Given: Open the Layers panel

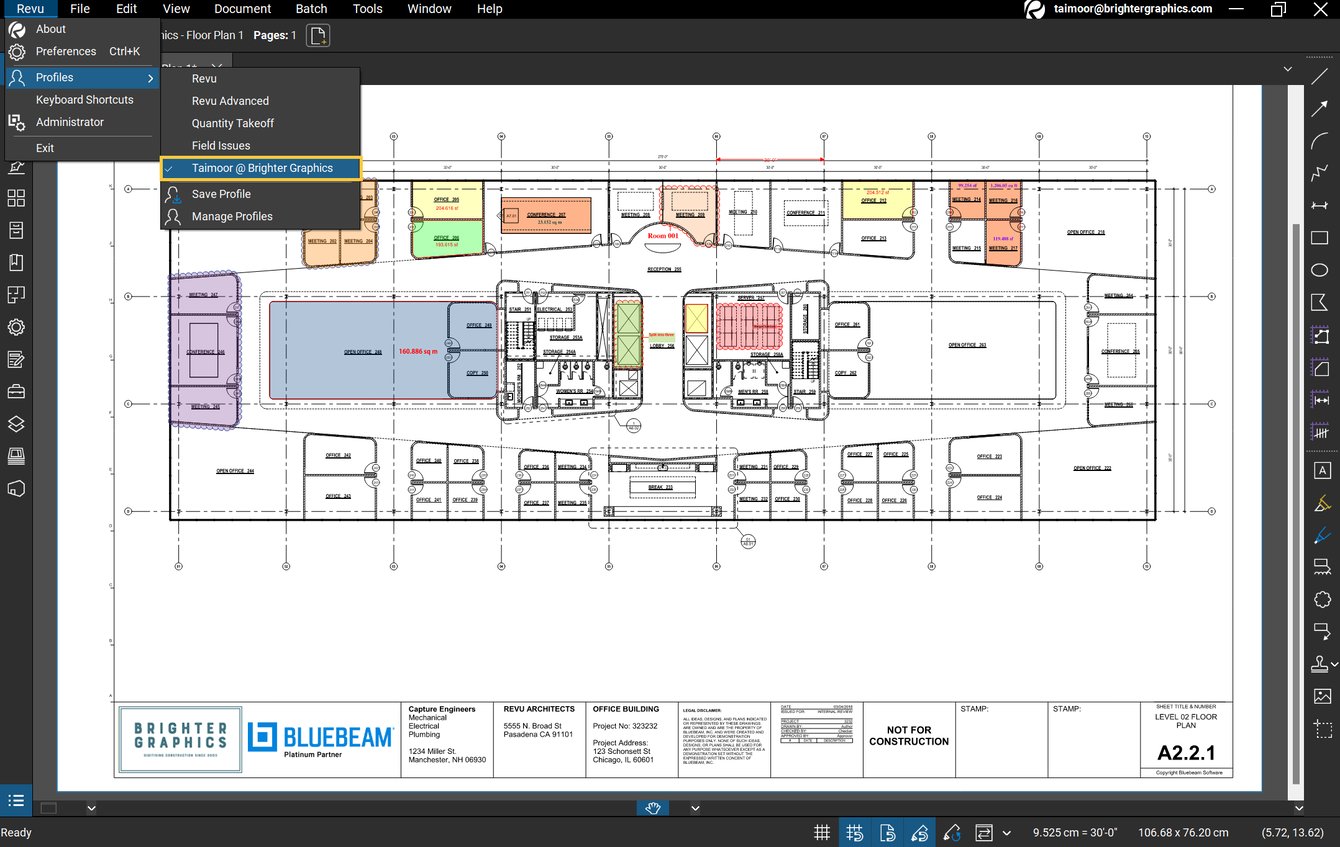Looking at the screenshot, I should pyautogui.click(x=16, y=423).
